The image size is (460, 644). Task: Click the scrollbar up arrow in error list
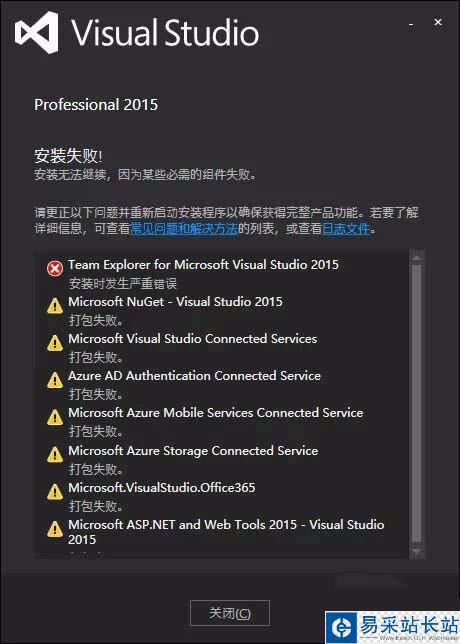click(416, 258)
